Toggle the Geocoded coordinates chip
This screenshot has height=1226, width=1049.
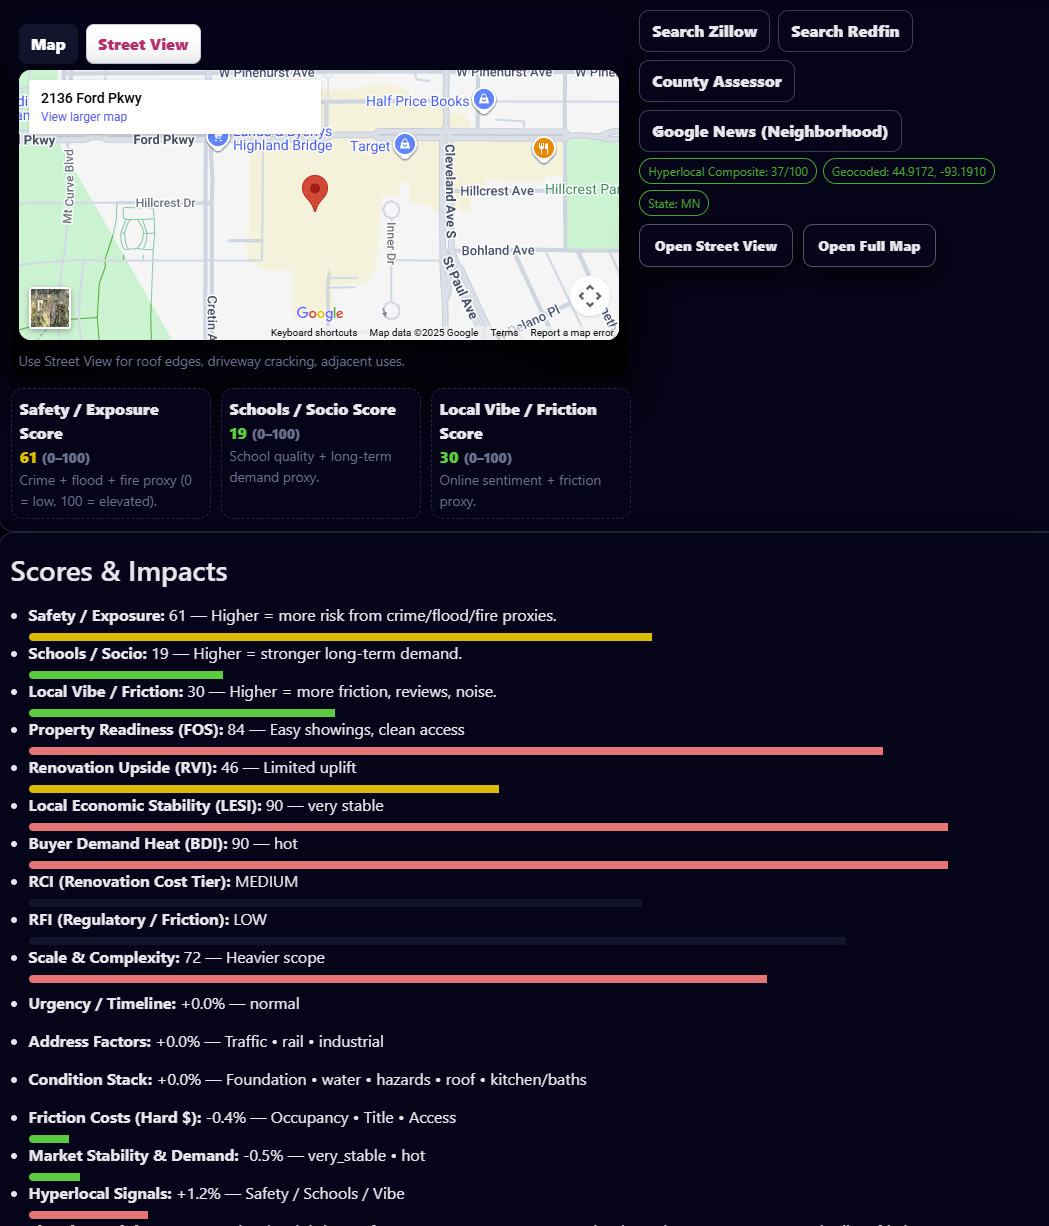click(908, 171)
